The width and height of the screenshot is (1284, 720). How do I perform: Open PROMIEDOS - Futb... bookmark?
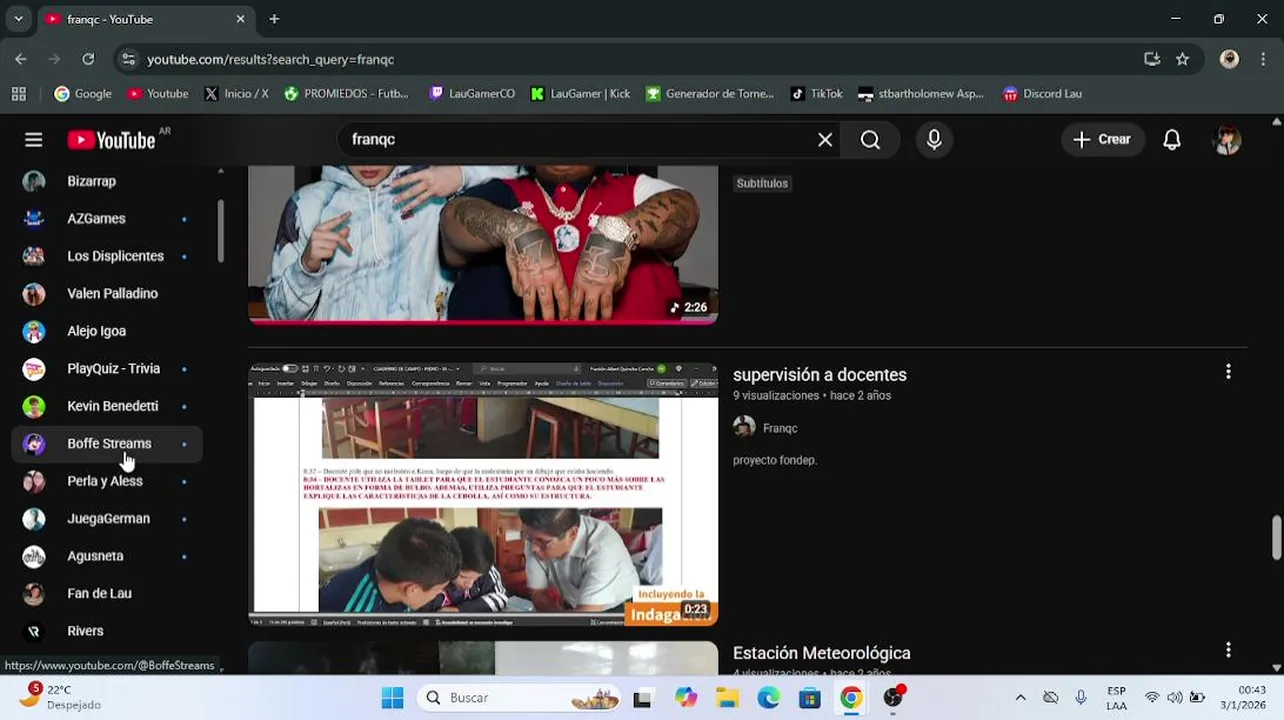pyautogui.click(x=346, y=94)
